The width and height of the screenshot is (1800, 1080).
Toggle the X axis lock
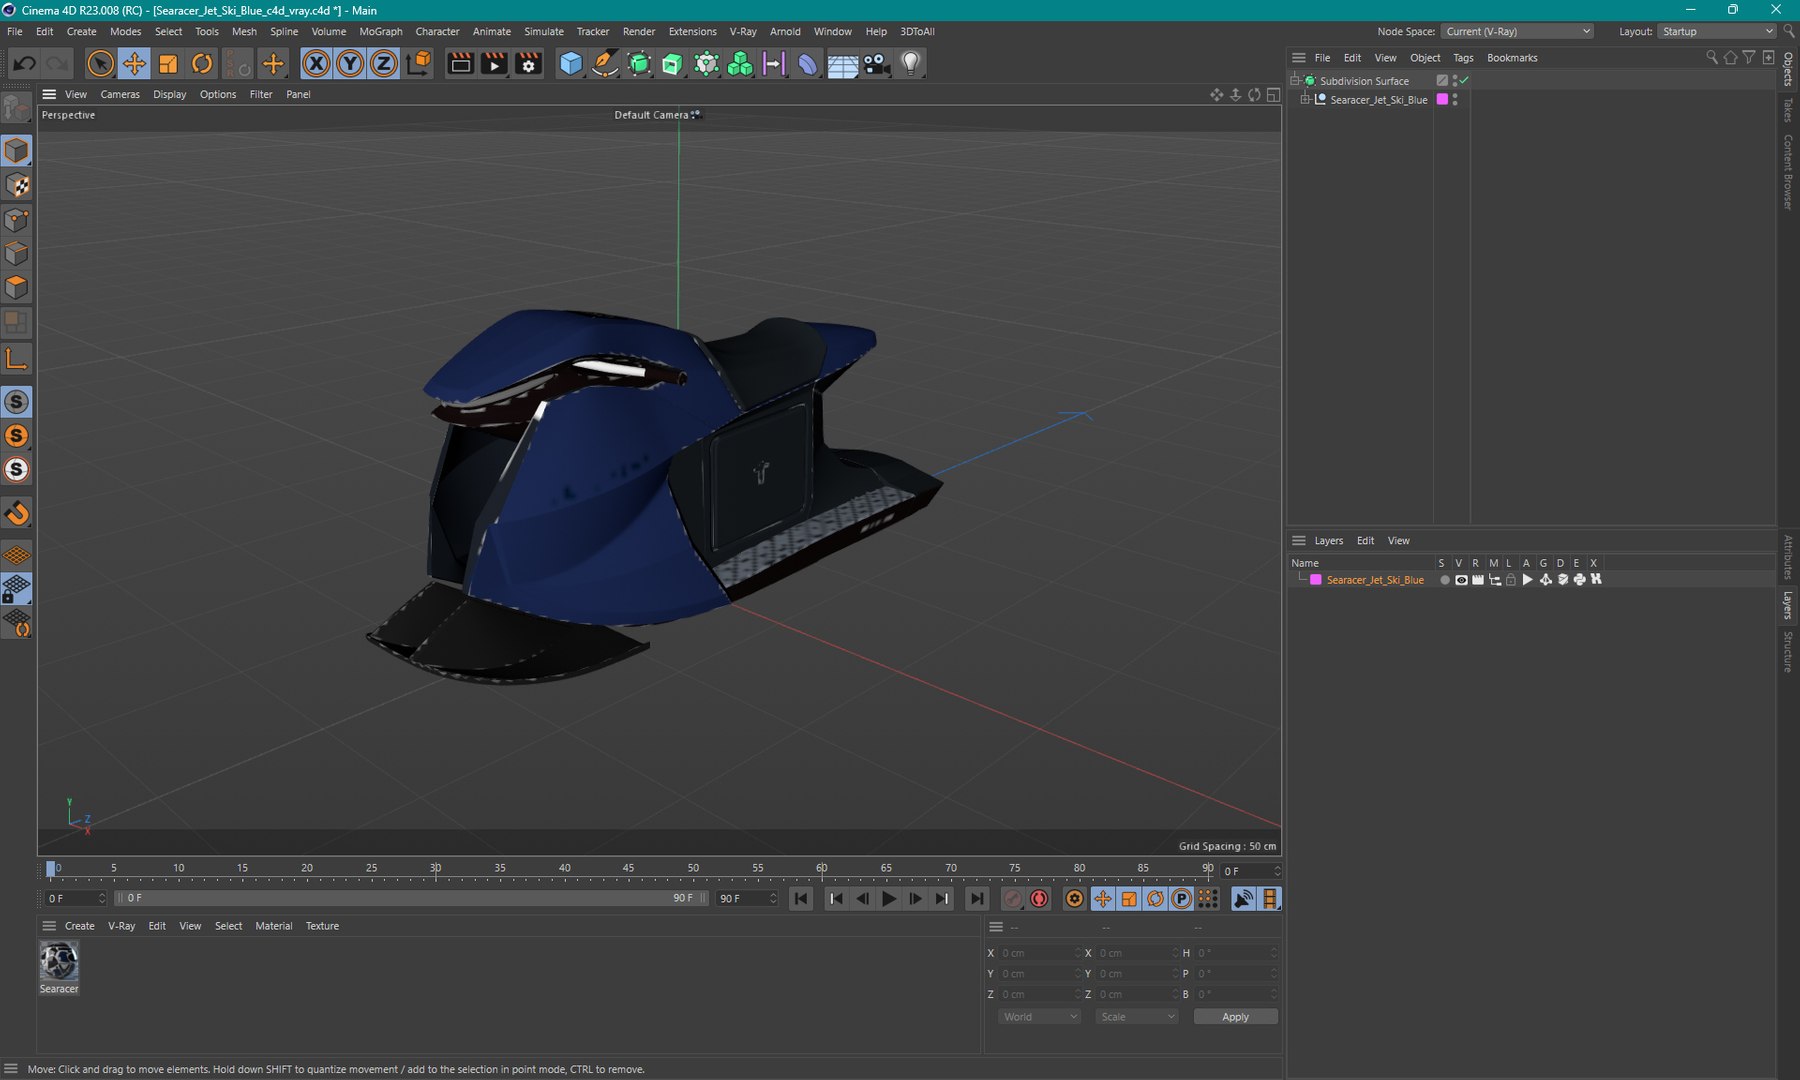point(316,64)
